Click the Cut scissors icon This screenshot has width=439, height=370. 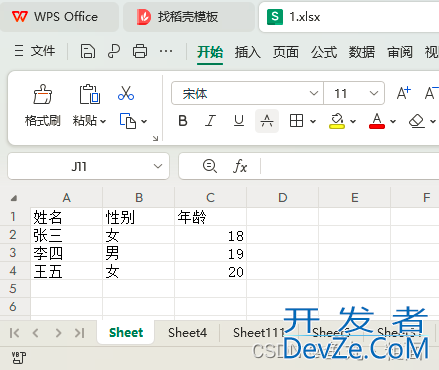[126, 93]
